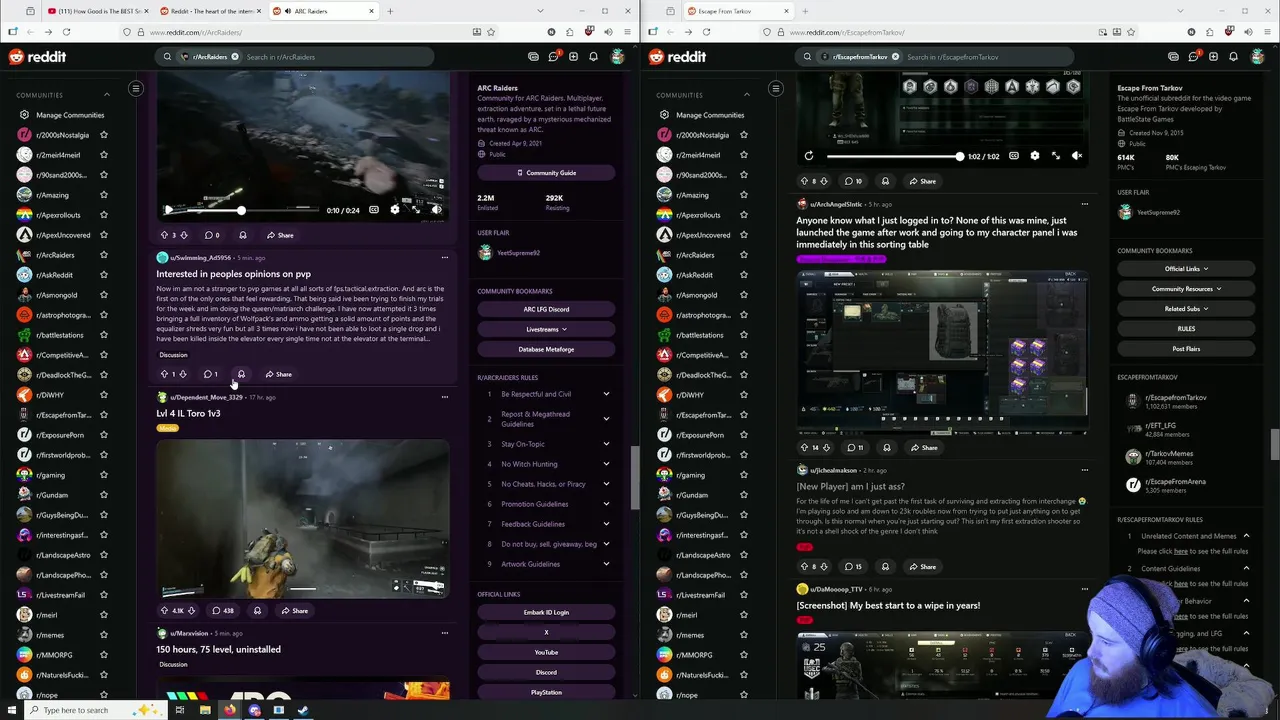Open notifications bell in ARC Raiders window
Image resolution: width=1280 pixels, height=720 pixels.
coord(593,57)
